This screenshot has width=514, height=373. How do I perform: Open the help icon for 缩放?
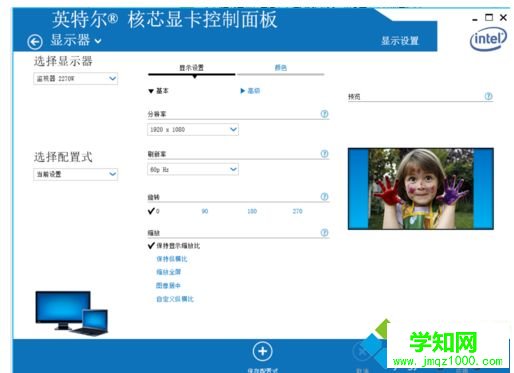pos(324,232)
